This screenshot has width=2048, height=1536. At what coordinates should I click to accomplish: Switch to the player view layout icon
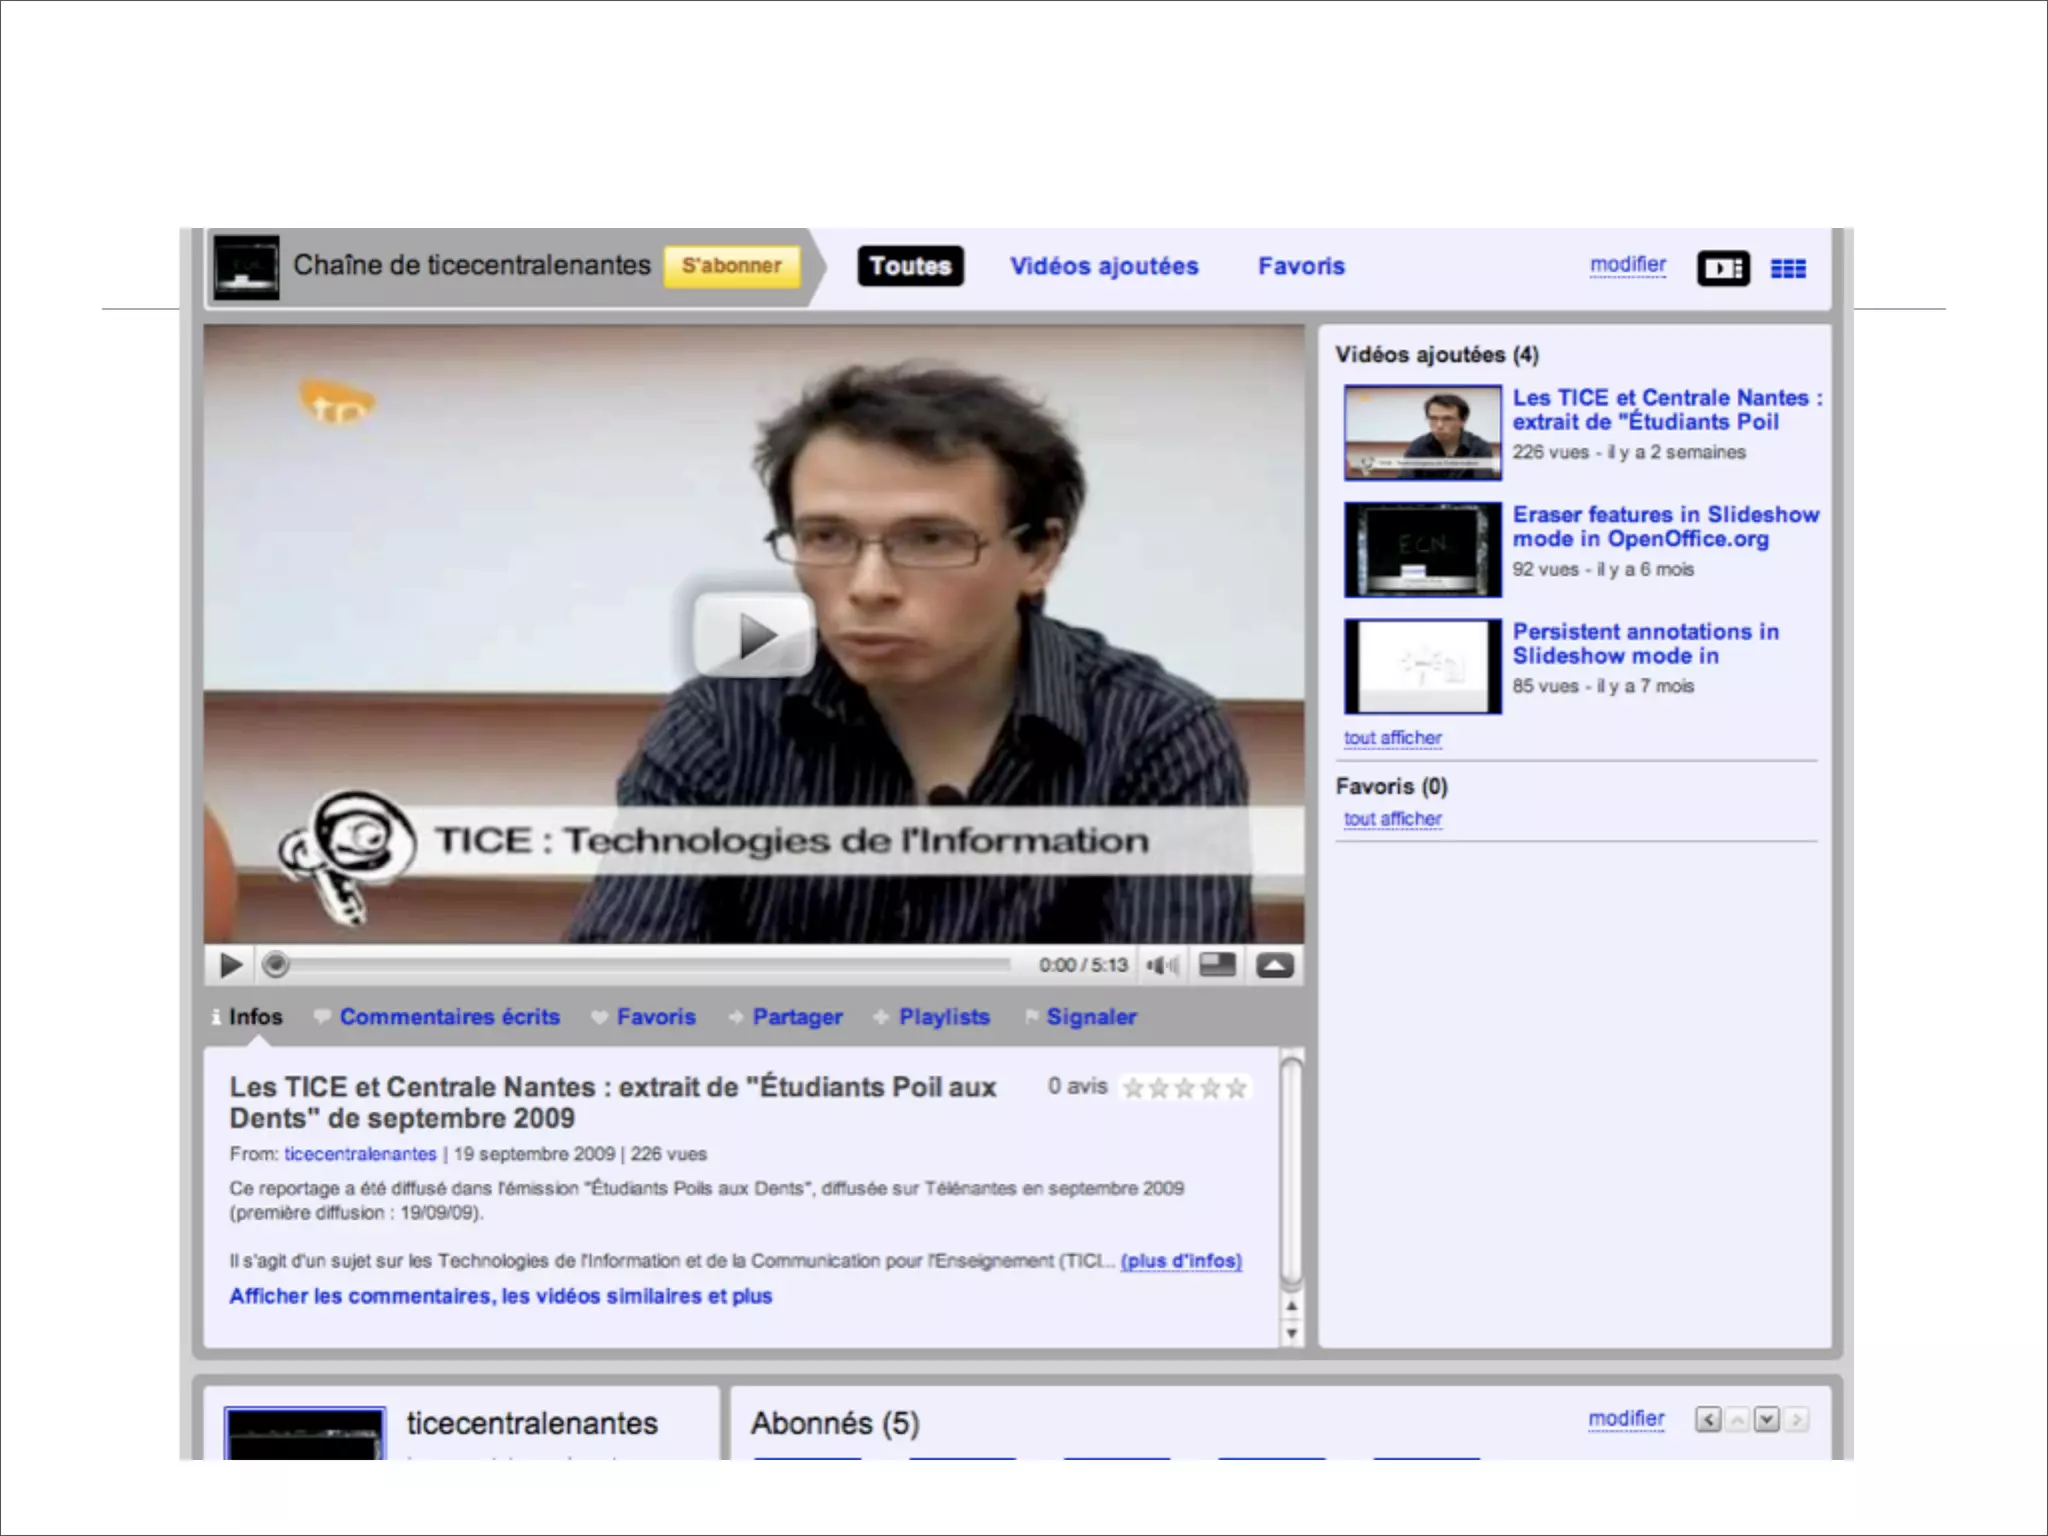point(1723,268)
